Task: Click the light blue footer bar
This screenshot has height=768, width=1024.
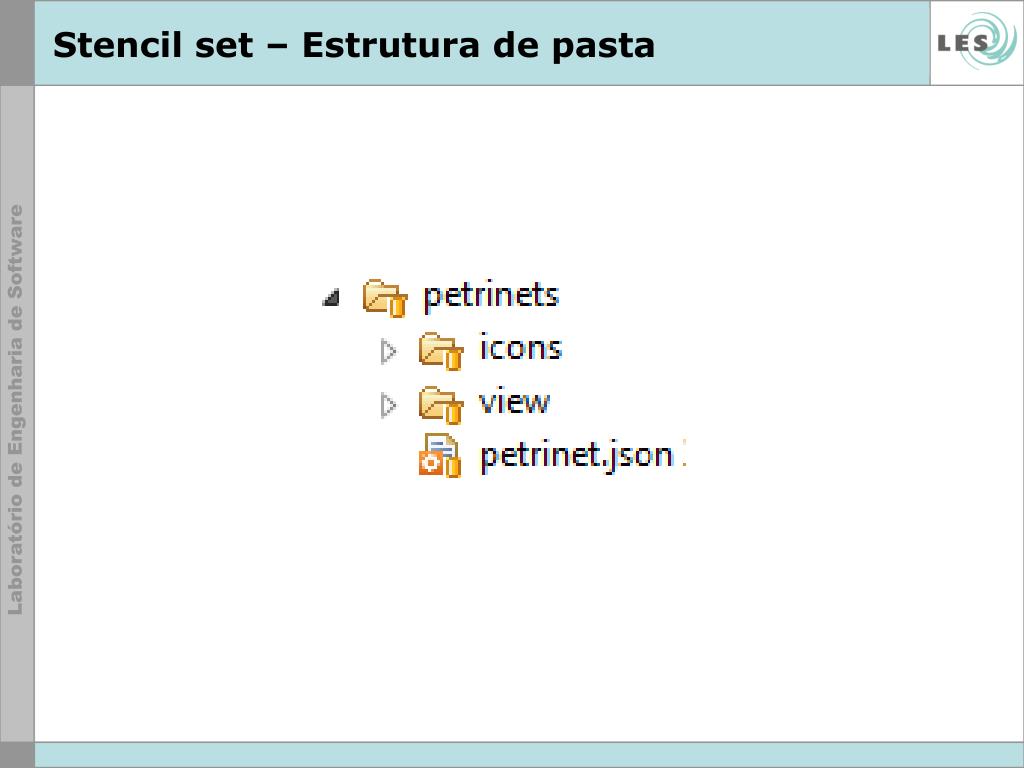Action: [529, 755]
